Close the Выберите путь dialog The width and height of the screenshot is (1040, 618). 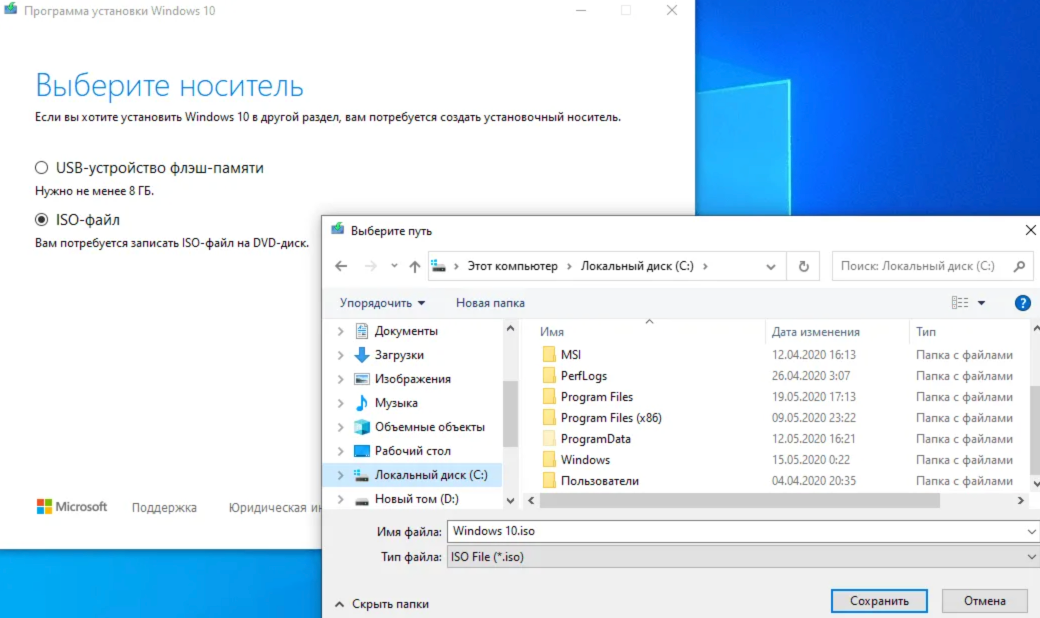(1030, 230)
